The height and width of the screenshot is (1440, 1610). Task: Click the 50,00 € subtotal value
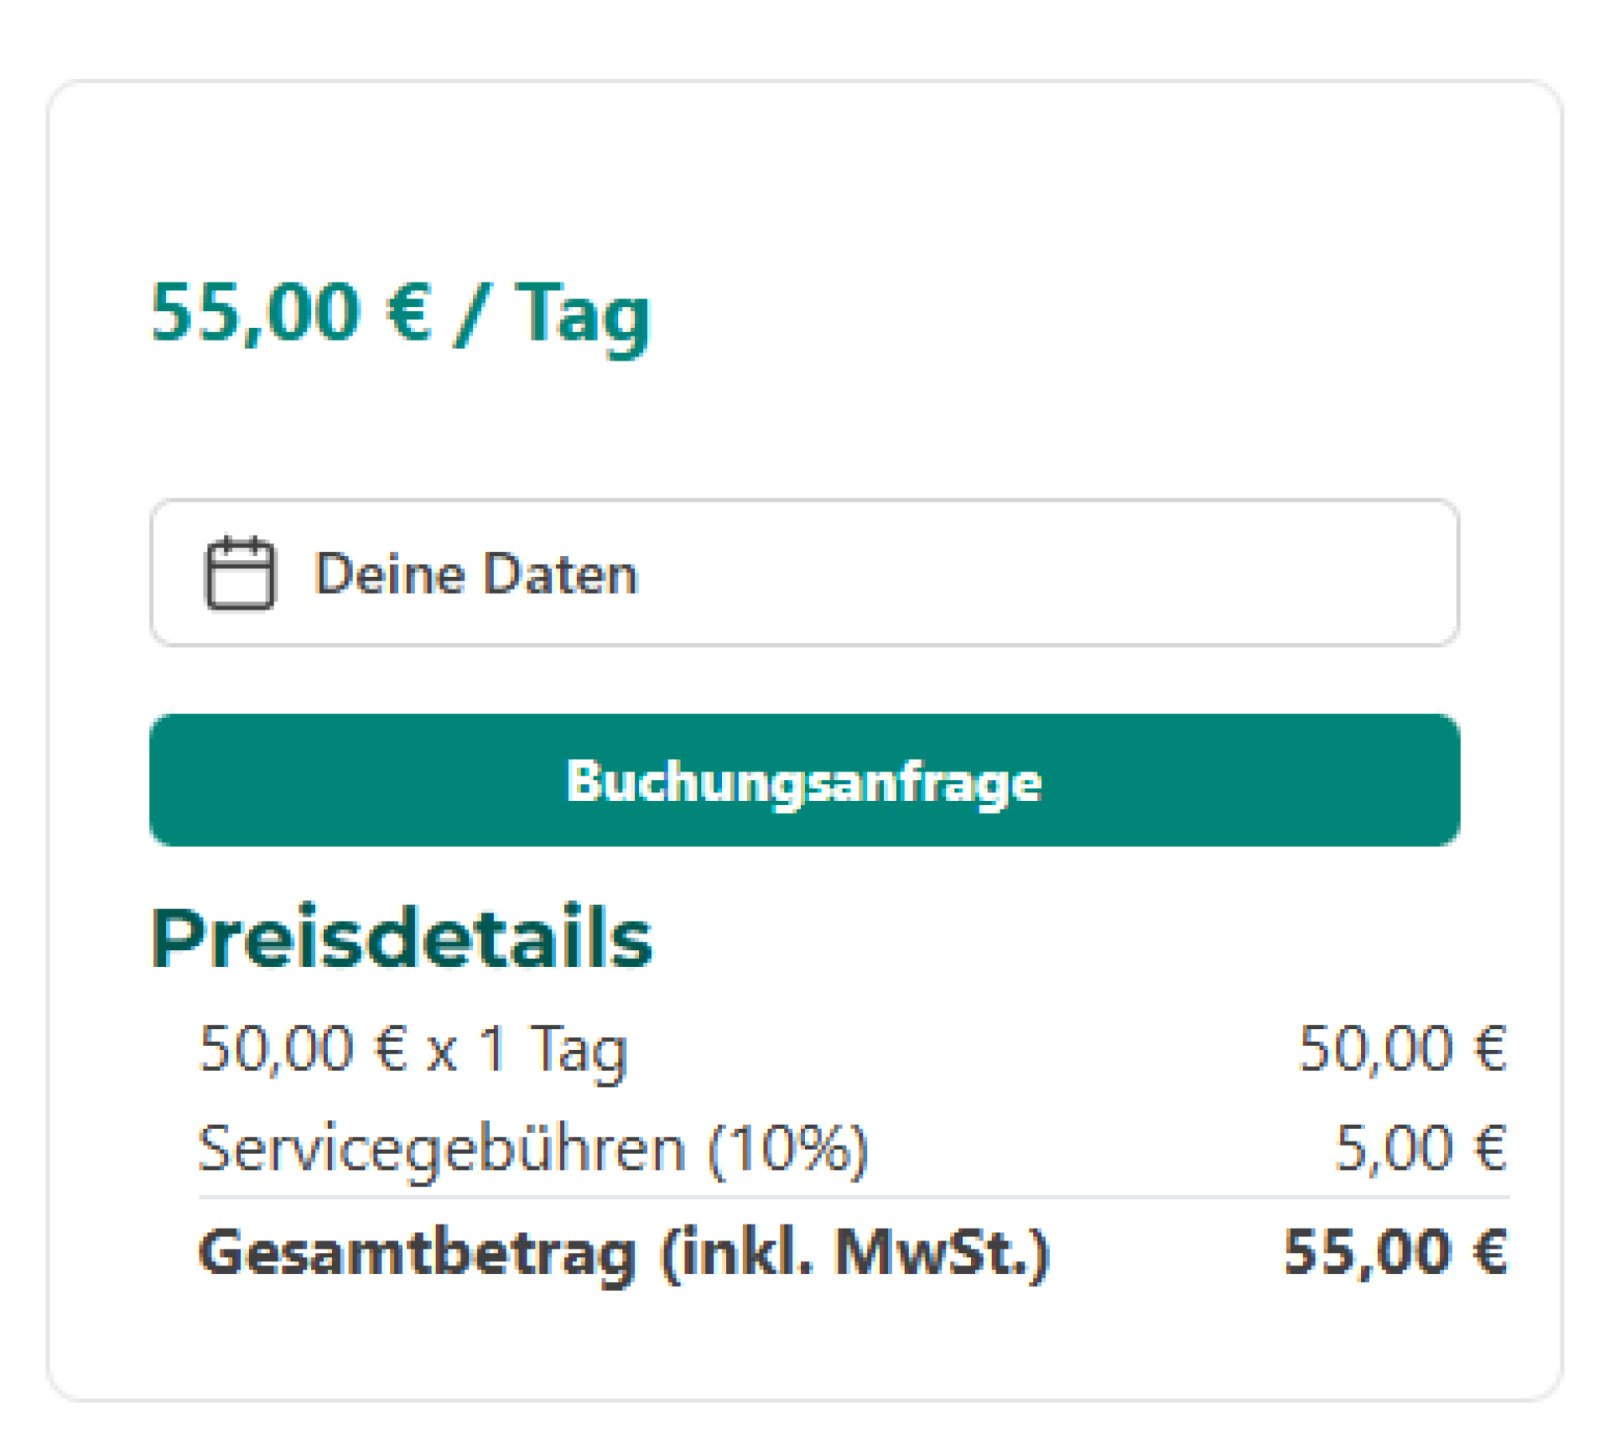pyautogui.click(x=1405, y=1050)
